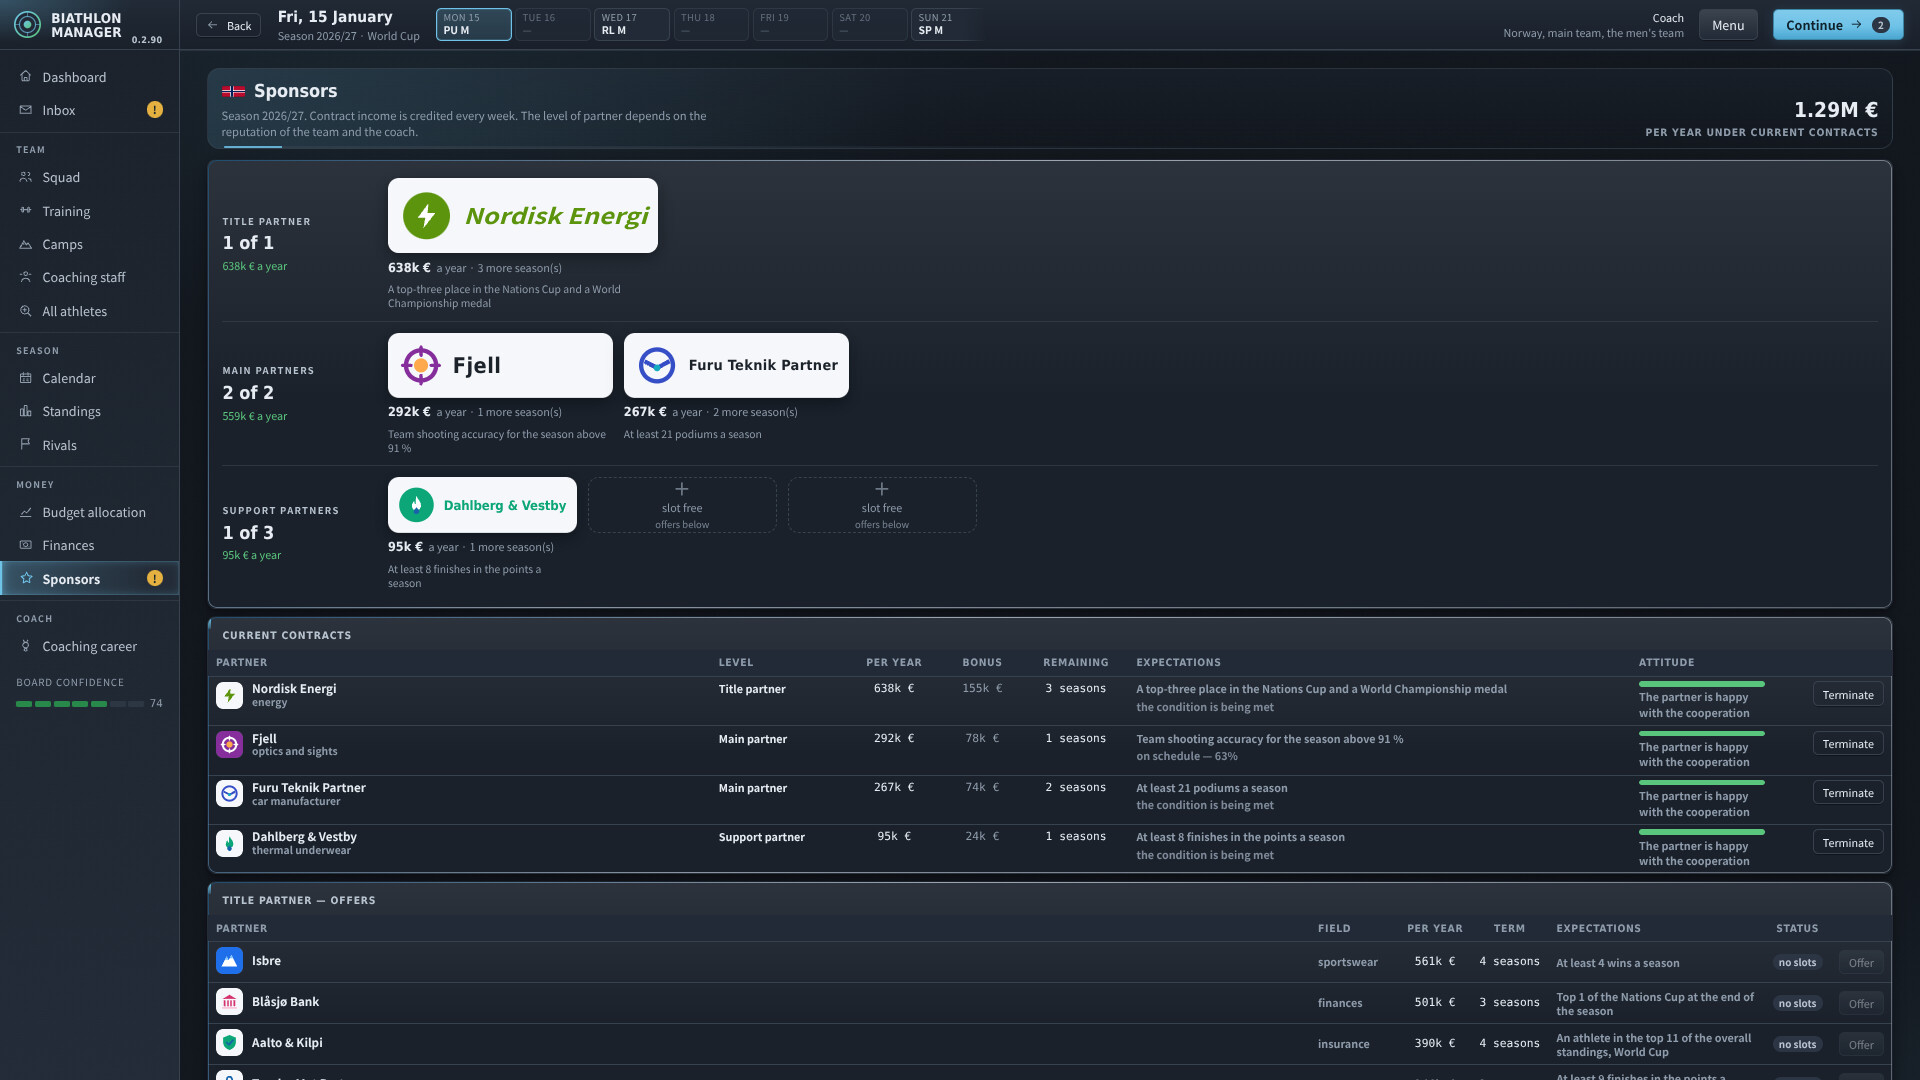
Task: Open the Dahlberg & Vestby card
Action: tap(482, 505)
